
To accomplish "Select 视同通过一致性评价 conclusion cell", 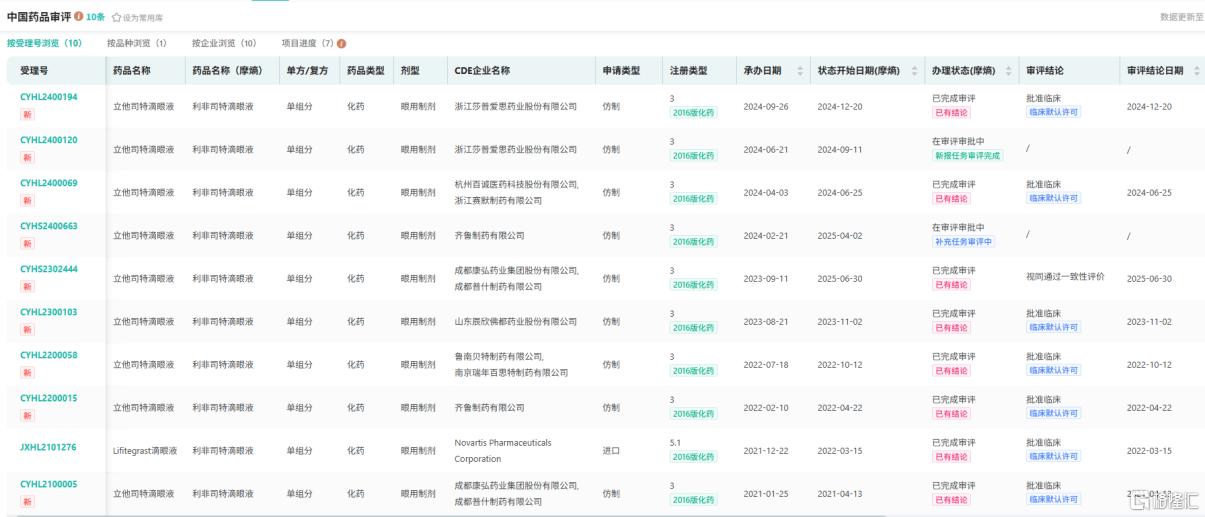I will tap(1065, 276).
